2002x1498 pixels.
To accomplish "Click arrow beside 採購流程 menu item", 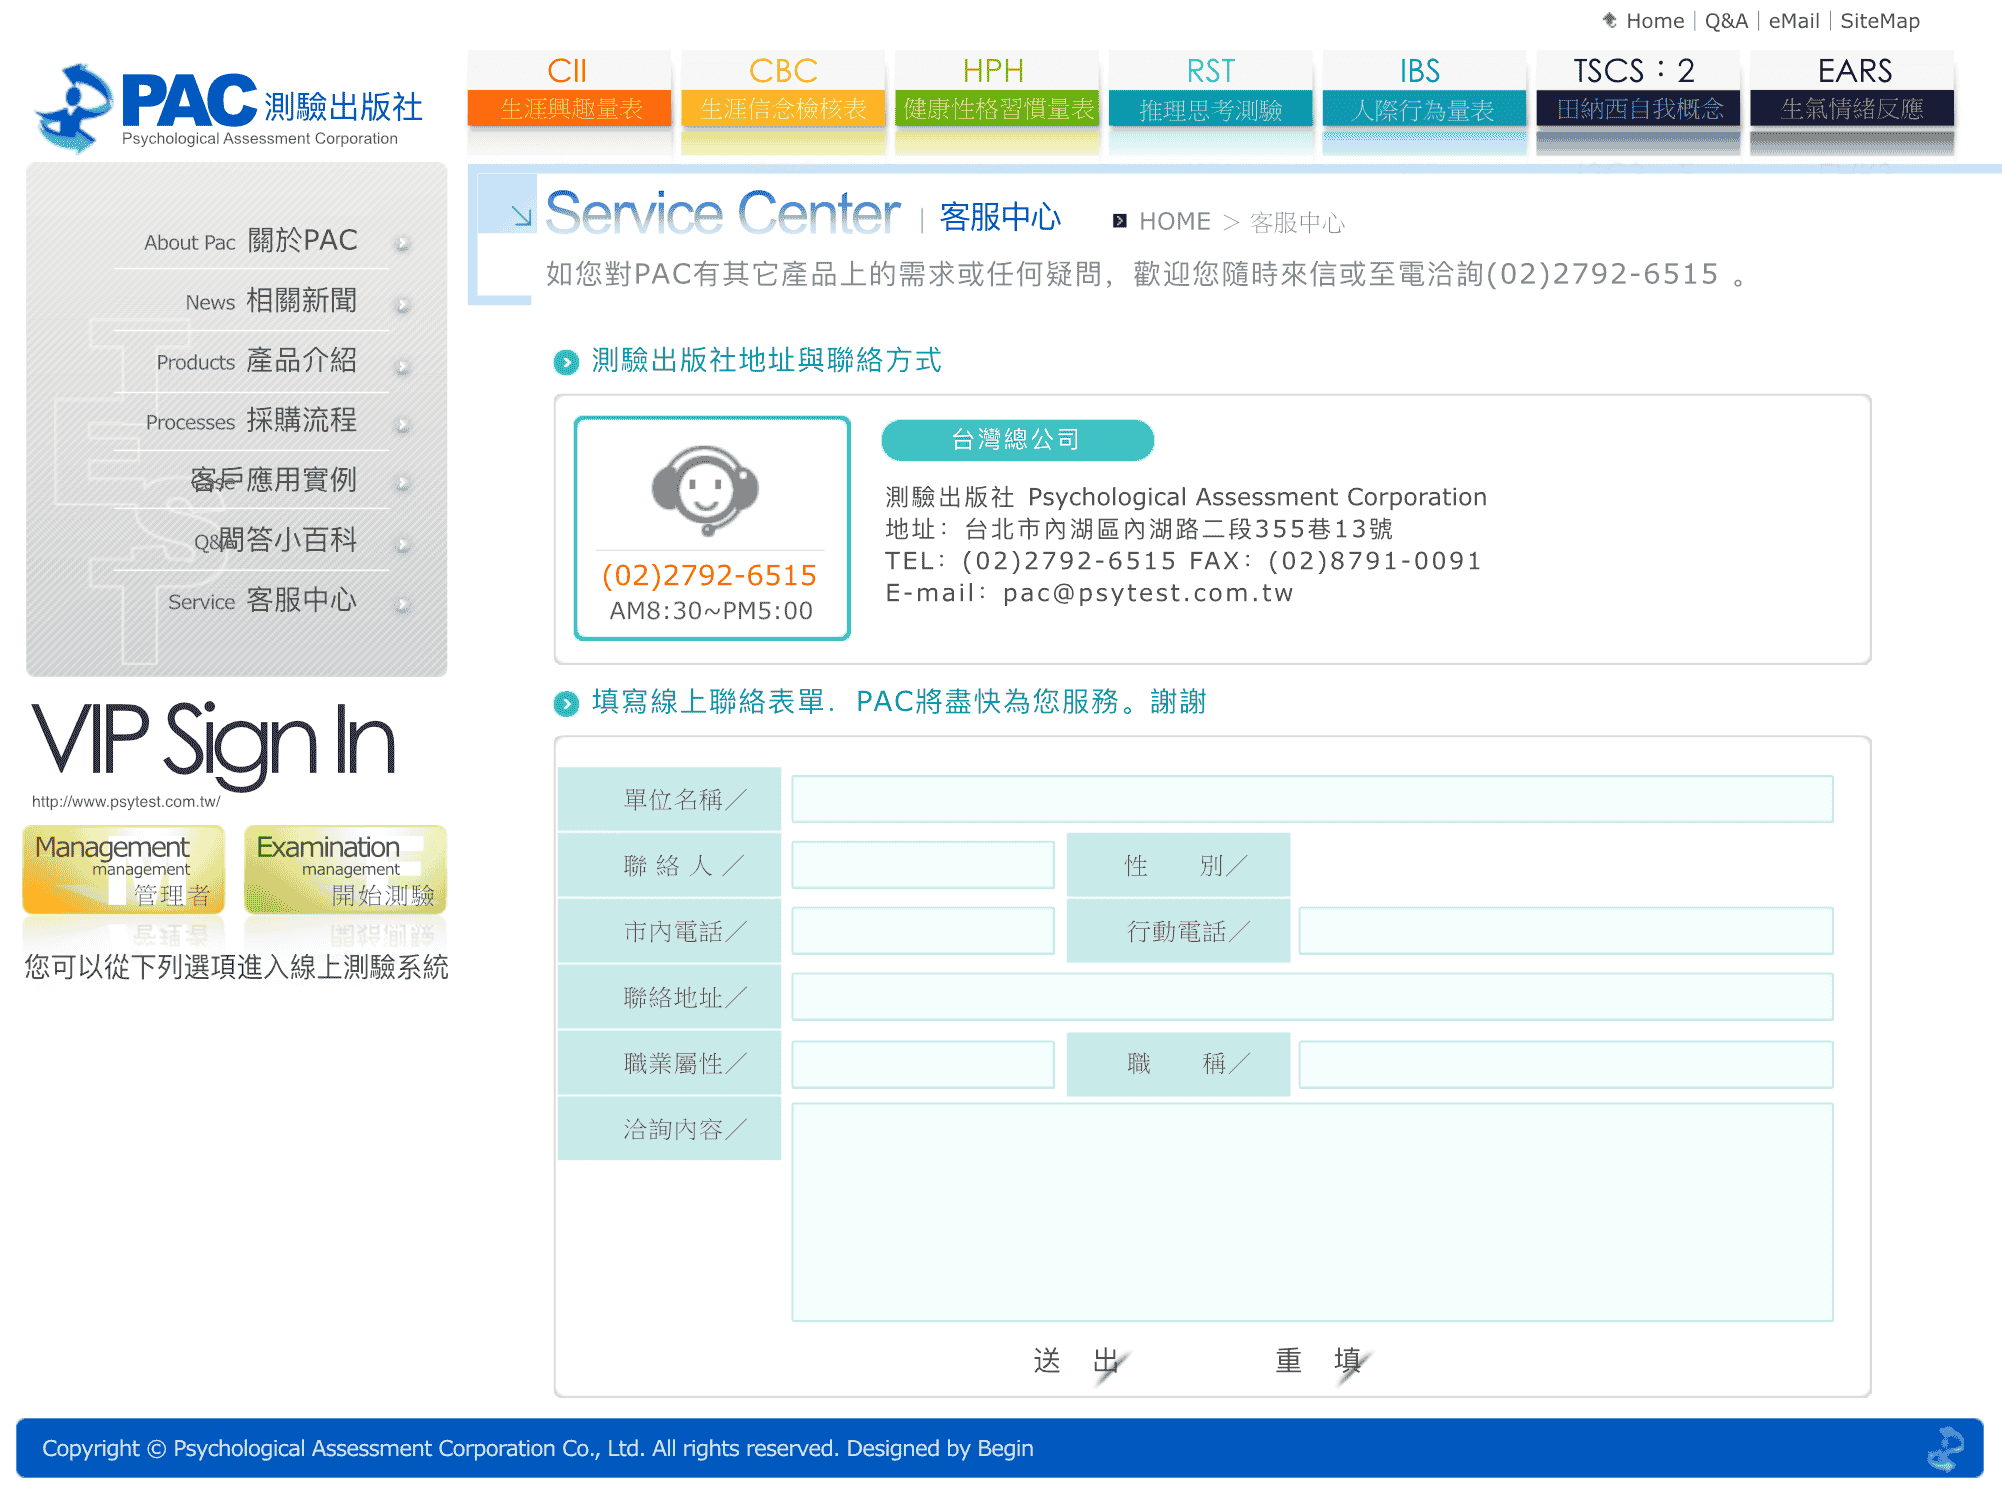I will point(402,425).
